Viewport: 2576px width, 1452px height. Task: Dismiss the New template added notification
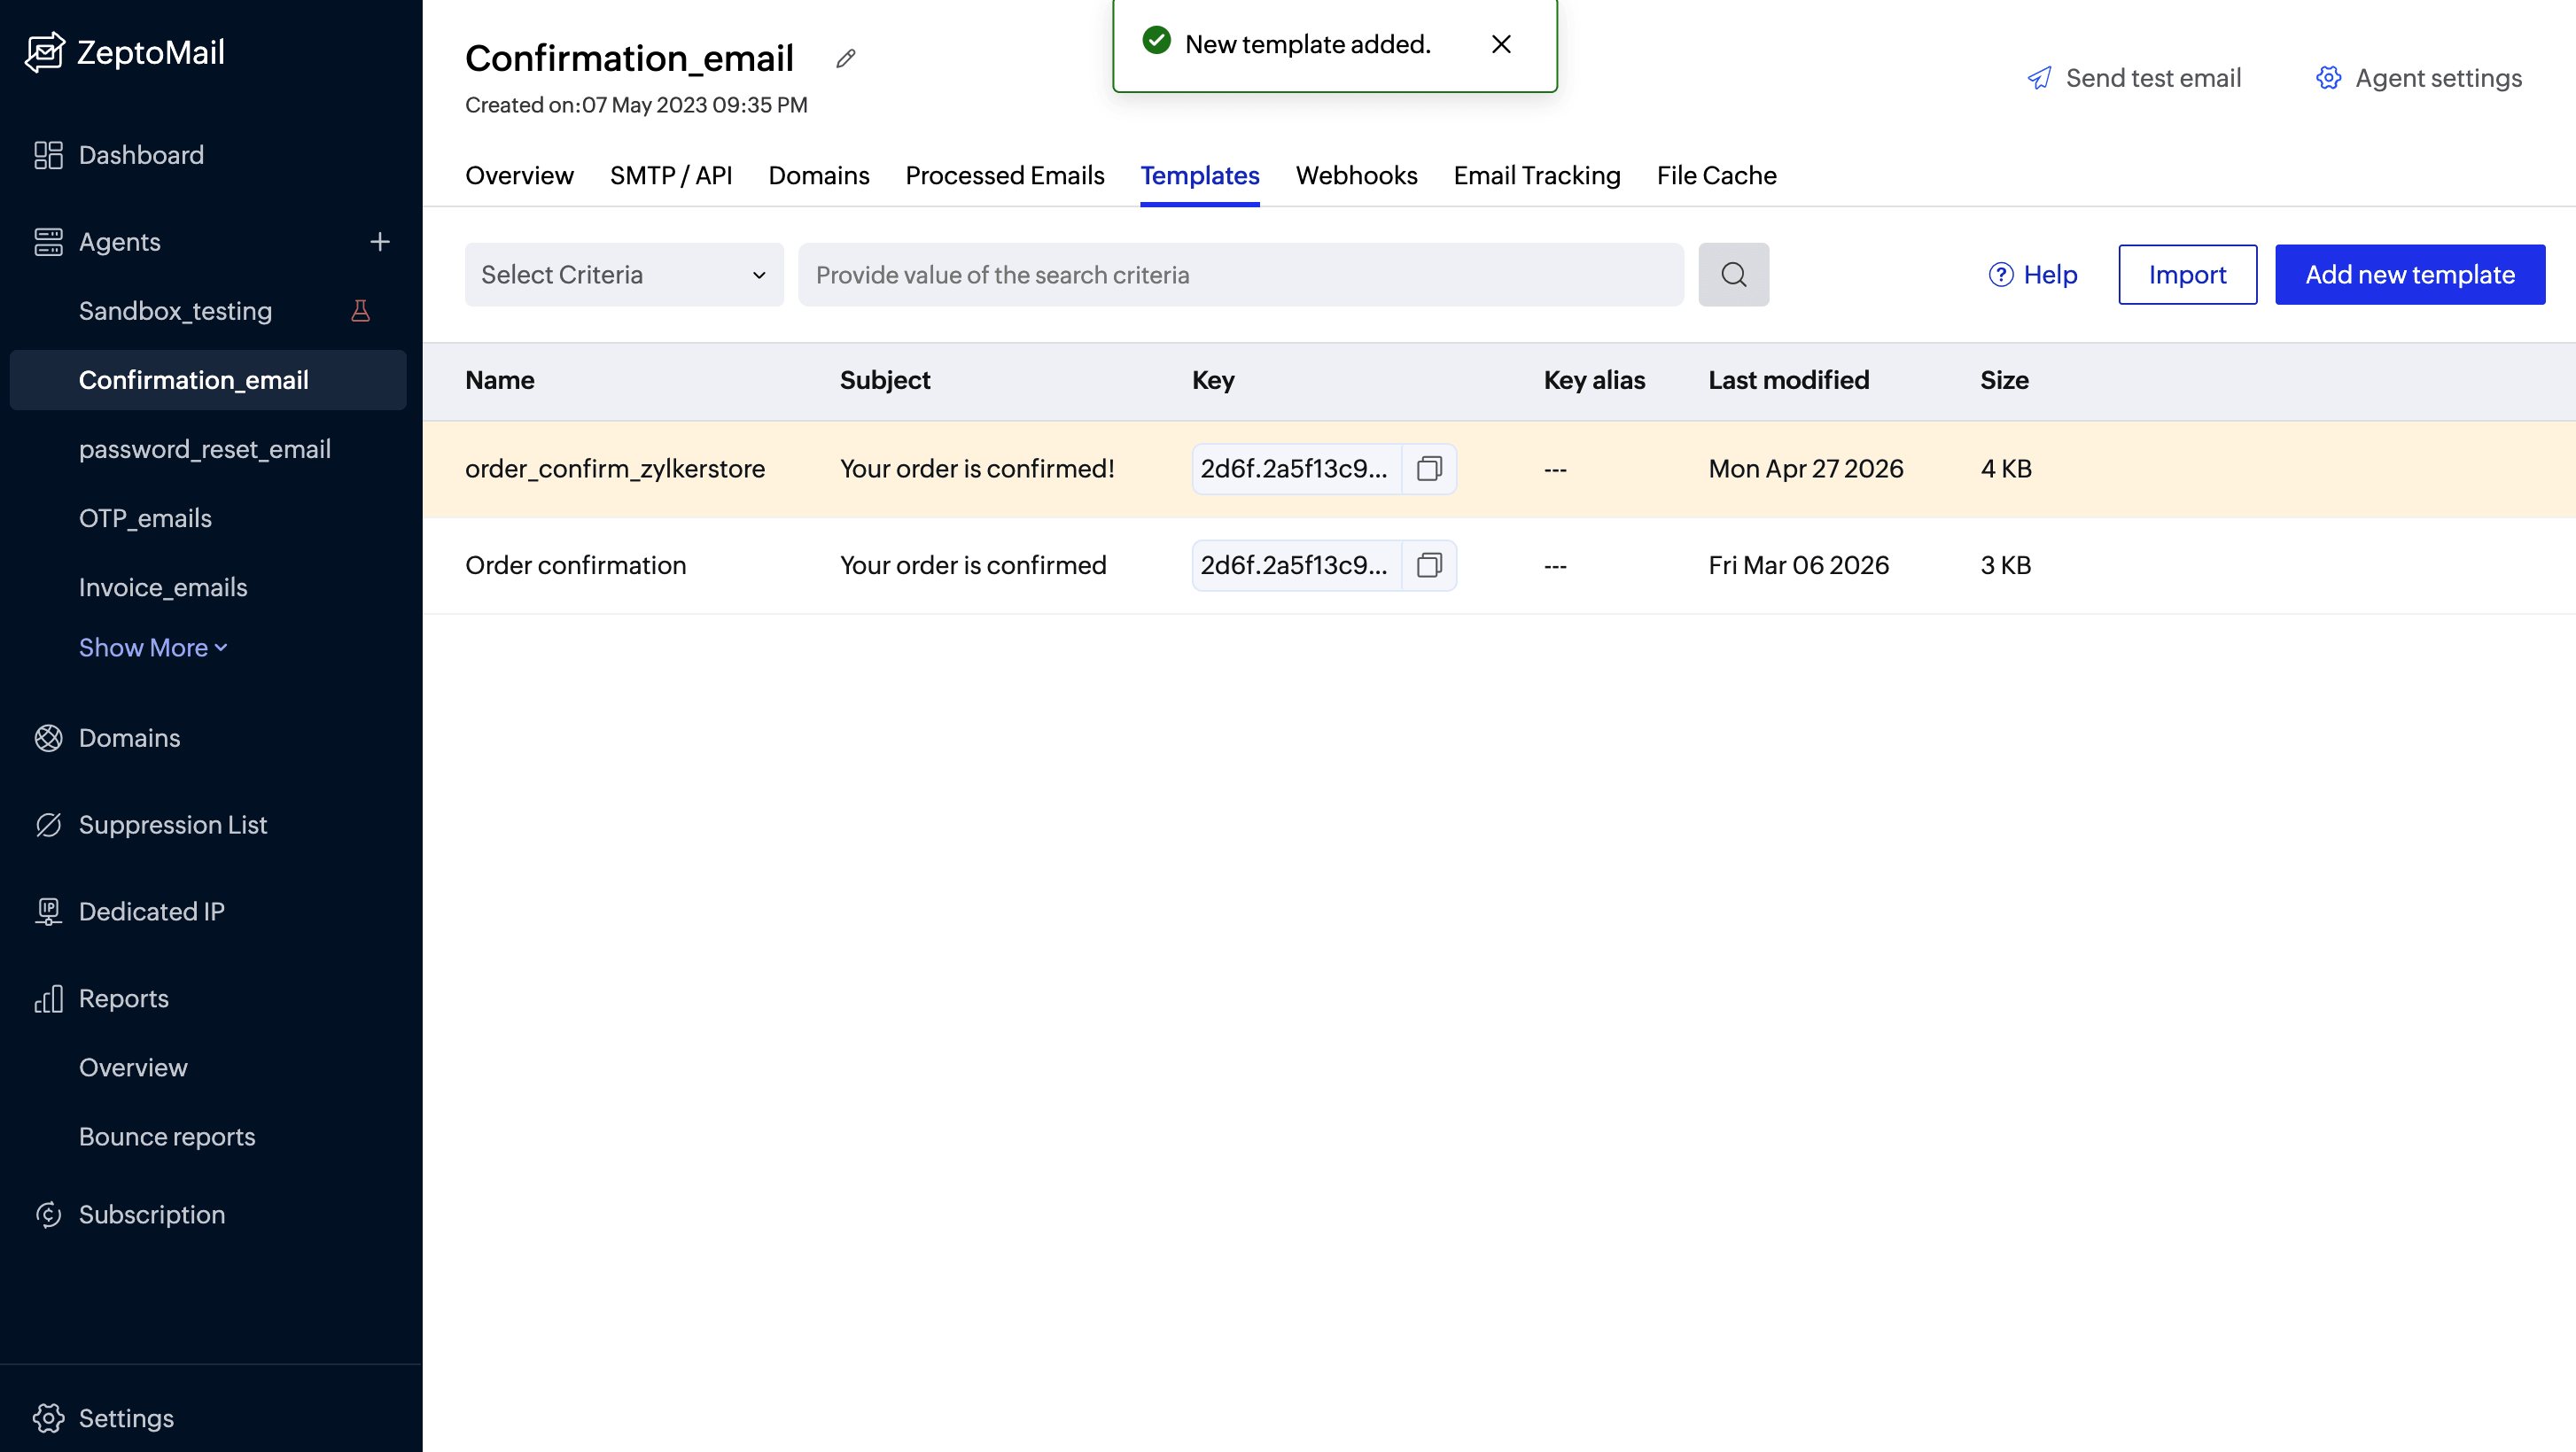tap(1501, 44)
